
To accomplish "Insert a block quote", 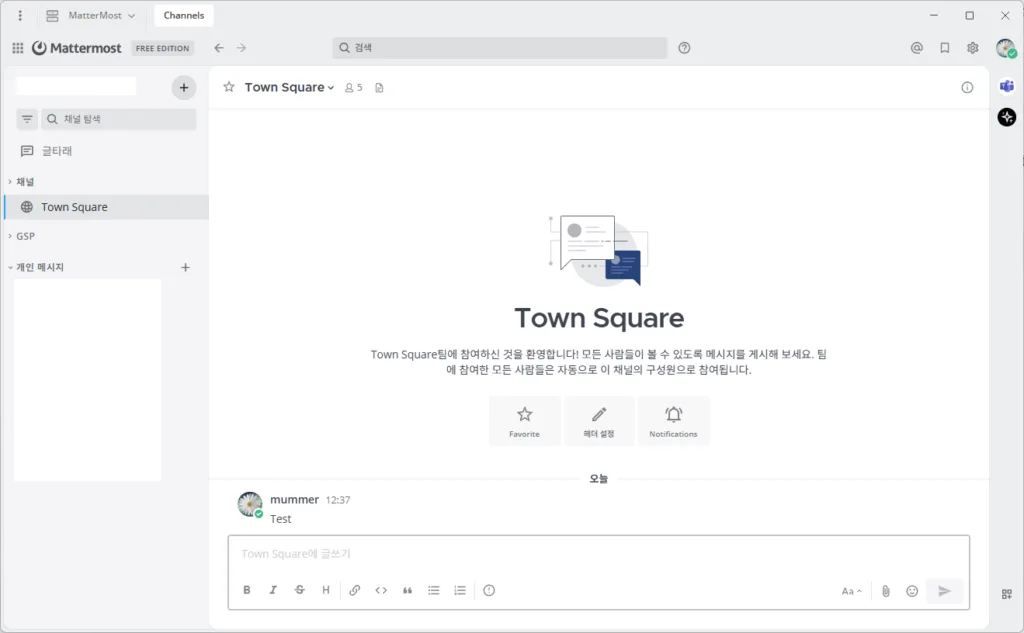I will tap(407, 590).
